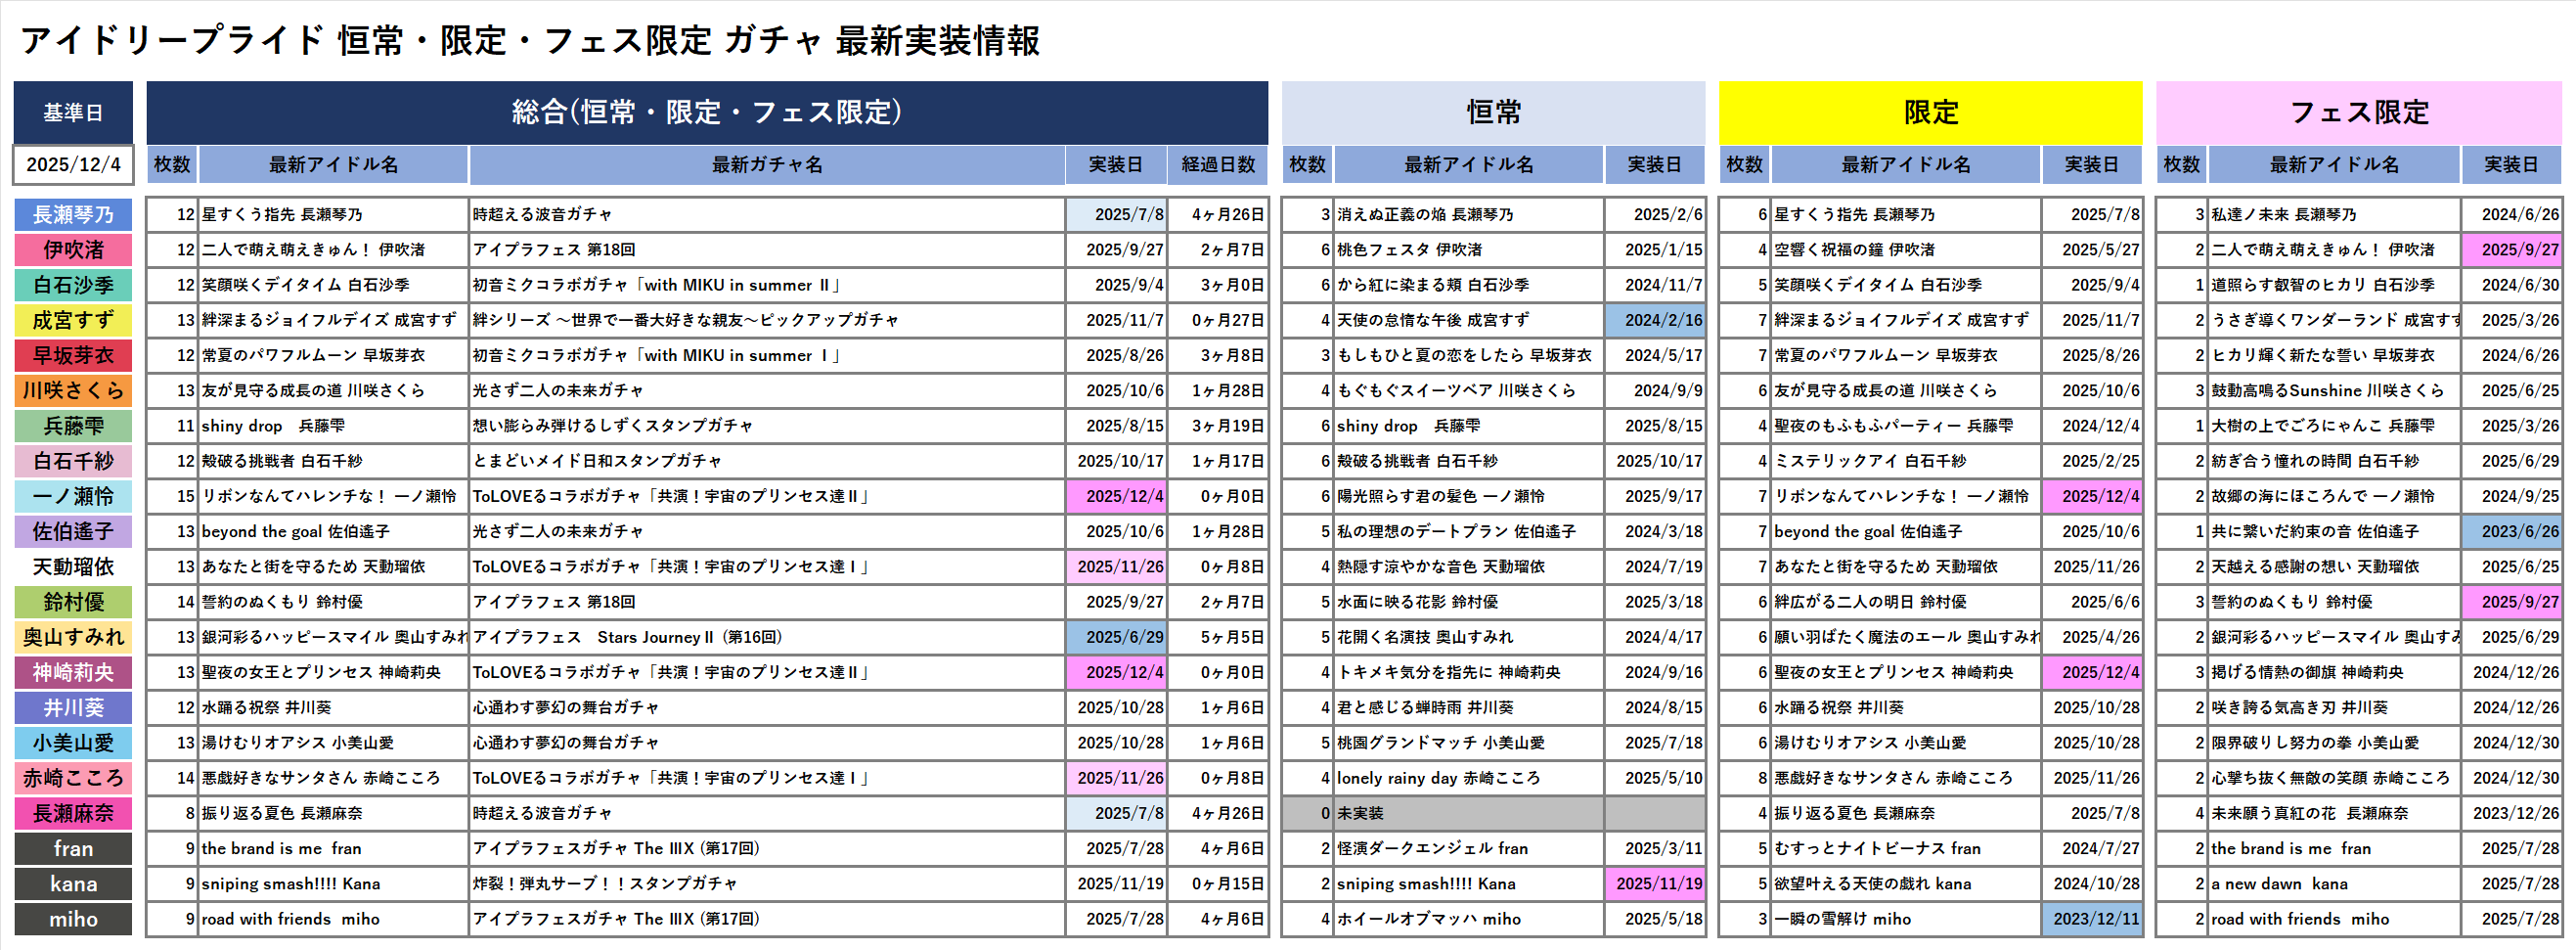Click the blue-highlighted 2023/12/11 date cell
The height and width of the screenshot is (950, 2576).
pyautogui.click(x=2092, y=919)
